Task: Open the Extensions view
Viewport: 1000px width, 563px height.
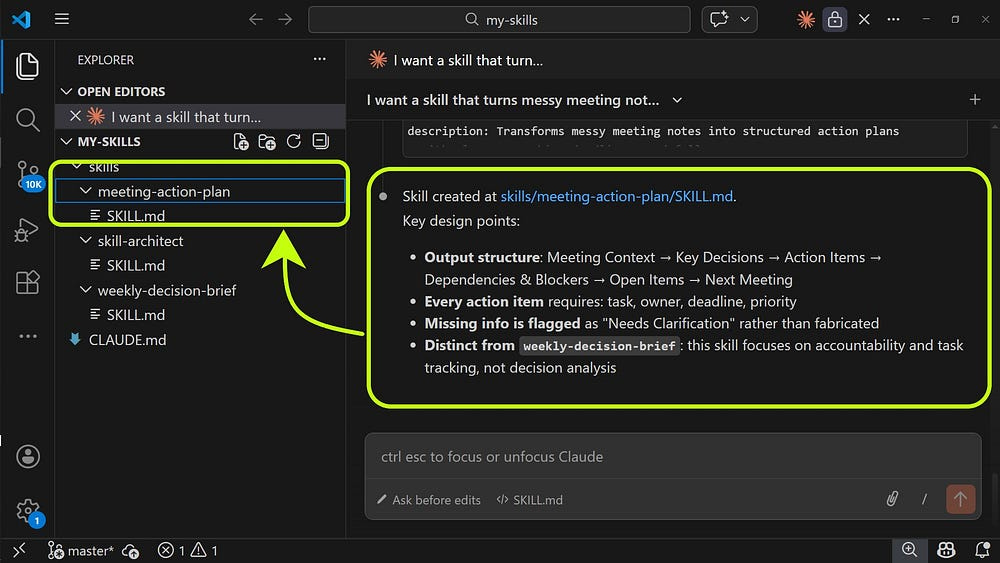Action: click(27, 282)
